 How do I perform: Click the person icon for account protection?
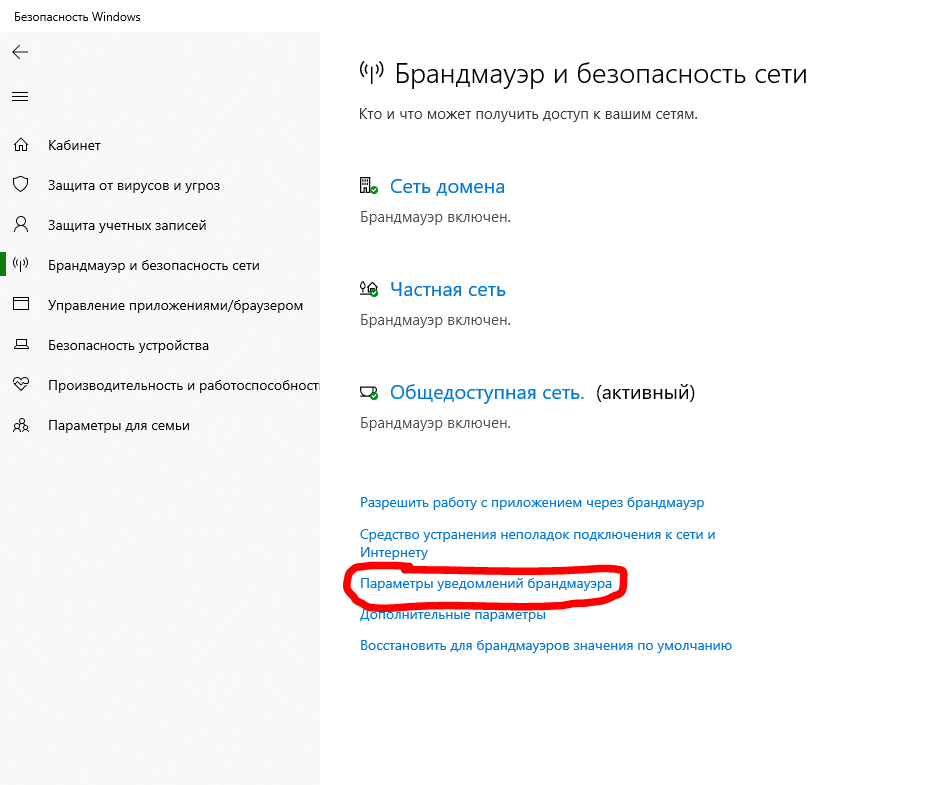click(x=21, y=224)
